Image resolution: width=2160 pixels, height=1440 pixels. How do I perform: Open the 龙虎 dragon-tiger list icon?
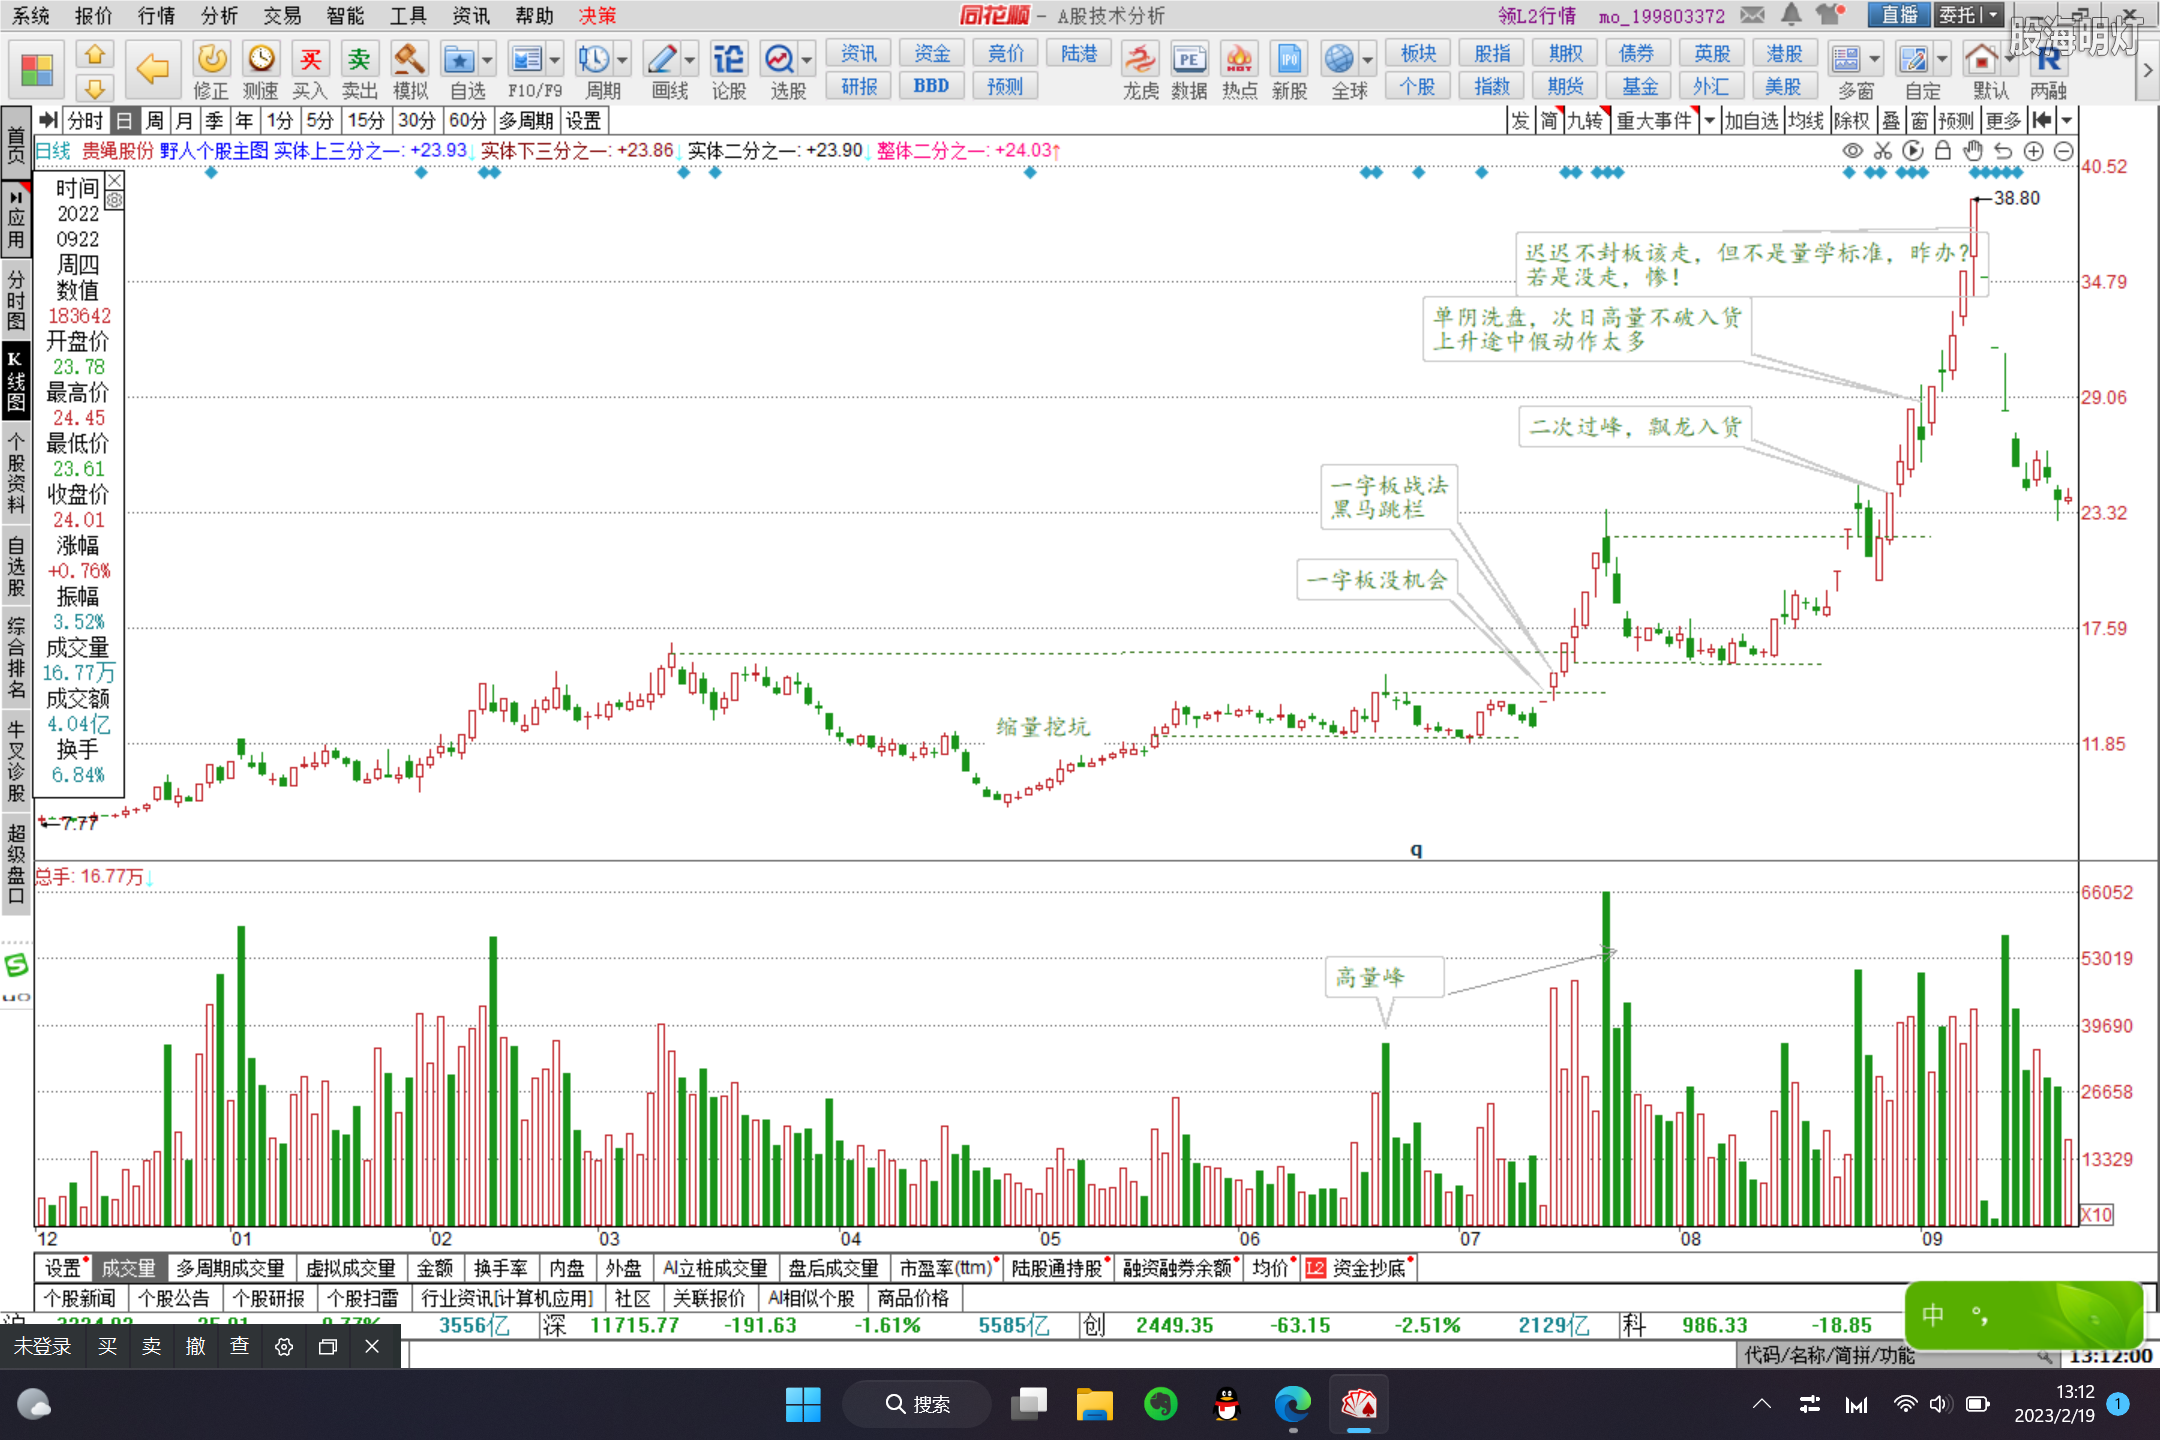click(1140, 60)
